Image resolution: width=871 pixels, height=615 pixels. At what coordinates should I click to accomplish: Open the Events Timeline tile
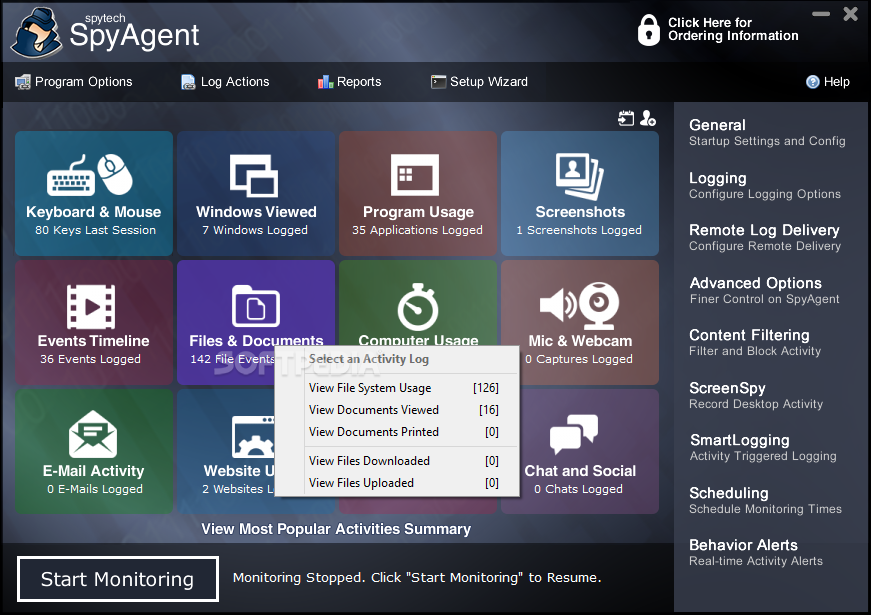pos(93,322)
